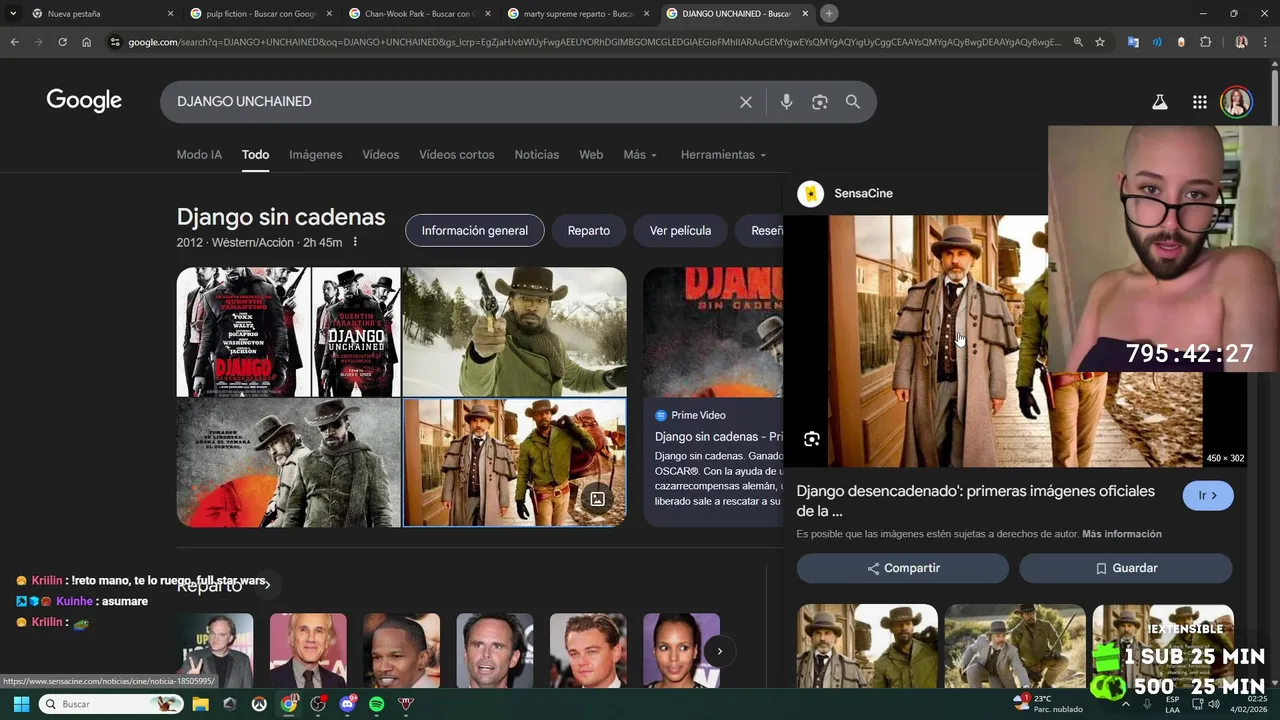Open the Más información link
The image size is (1280, 720).
1122,534
